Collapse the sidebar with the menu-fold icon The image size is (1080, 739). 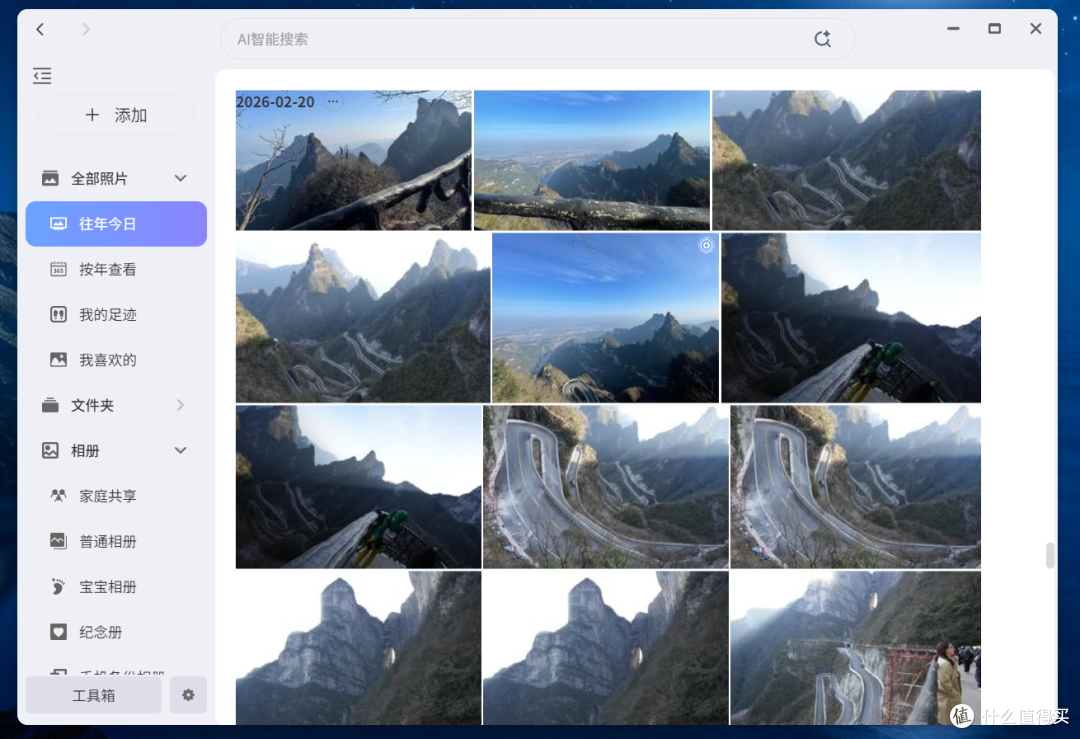click(x=42, y=76)
